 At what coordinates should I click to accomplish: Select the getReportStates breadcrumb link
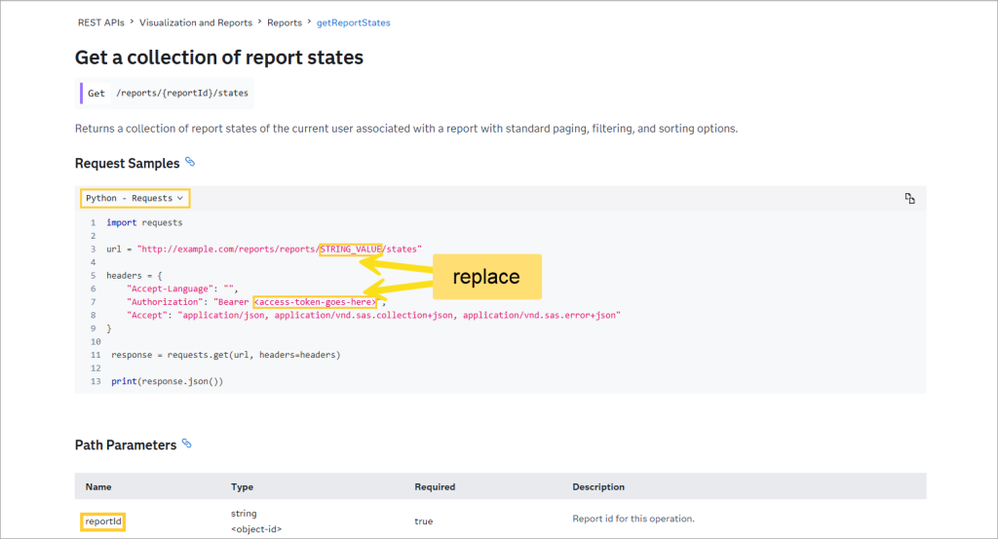(x=353, y=22)
